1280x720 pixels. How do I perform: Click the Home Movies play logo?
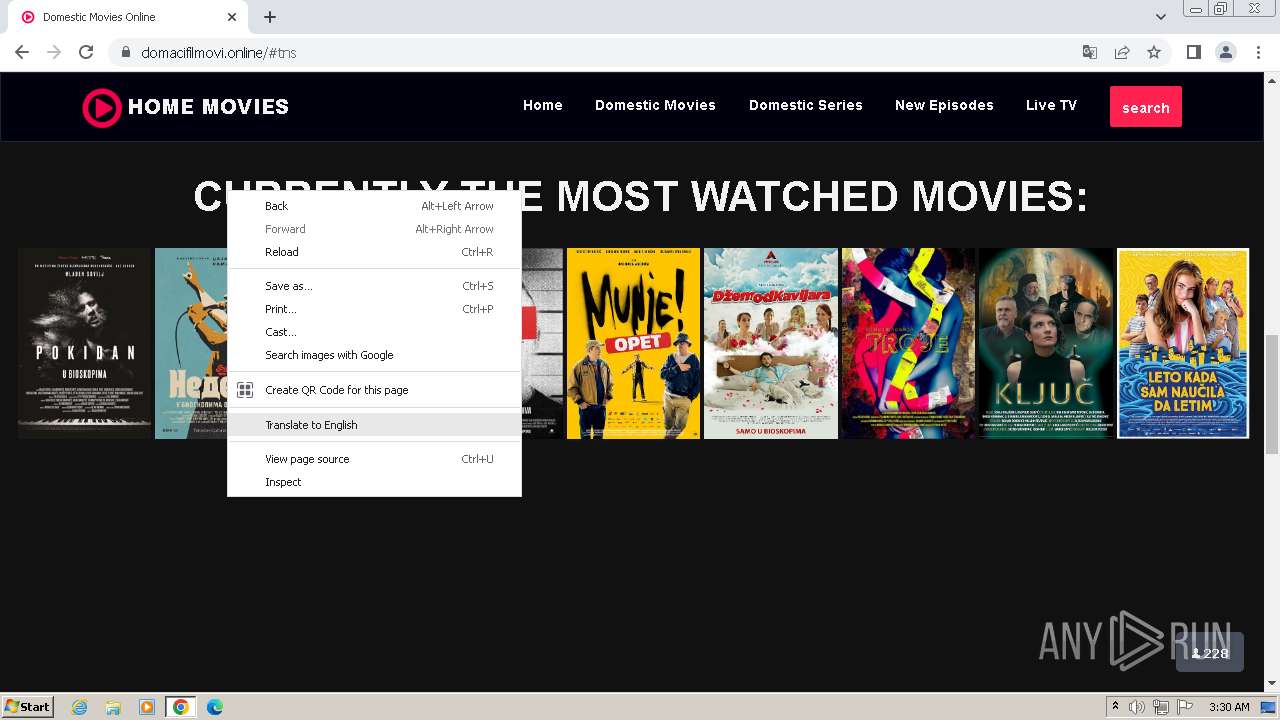point(101,107)
